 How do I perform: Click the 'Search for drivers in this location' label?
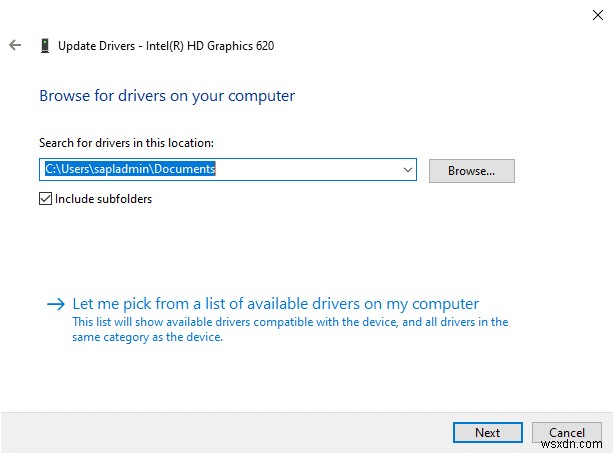pyautogui.click(x=126, y=143)
